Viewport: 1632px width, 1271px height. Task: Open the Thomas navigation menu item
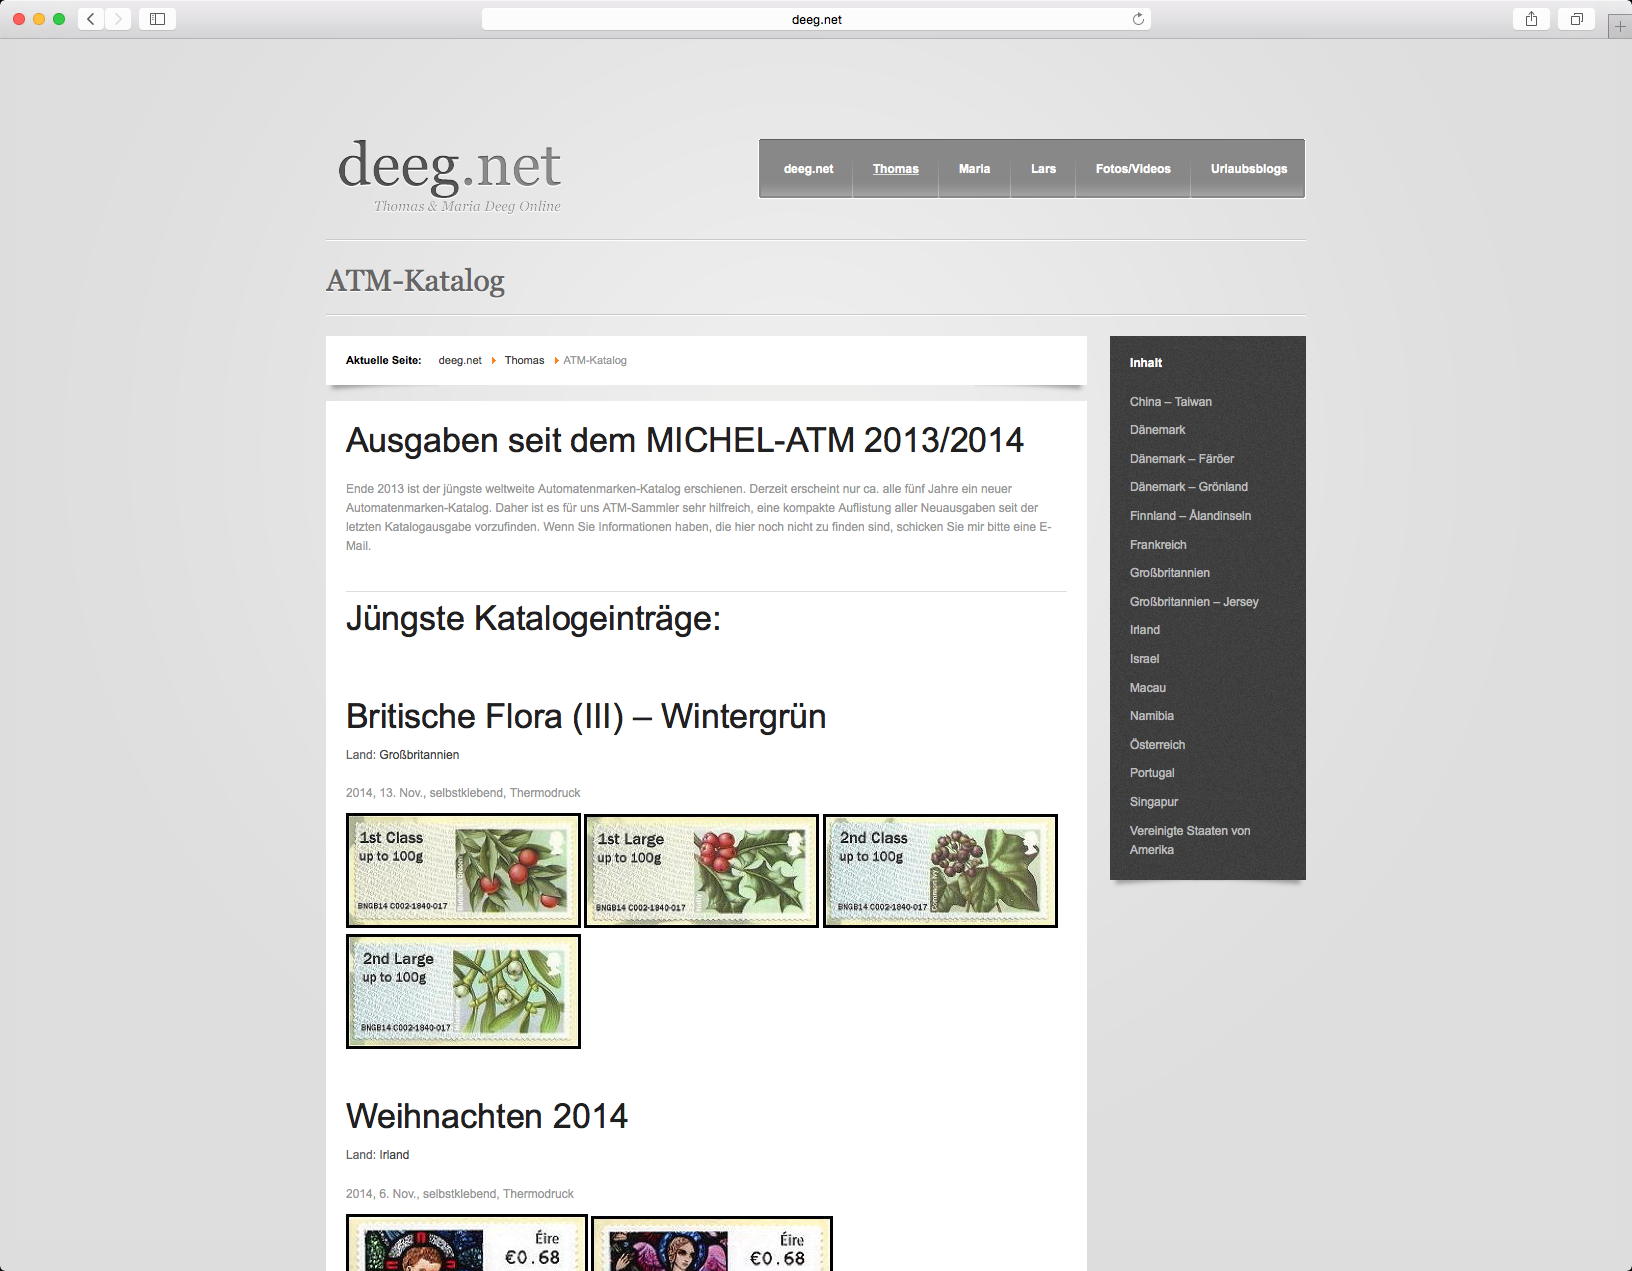[x=895, y=169]
